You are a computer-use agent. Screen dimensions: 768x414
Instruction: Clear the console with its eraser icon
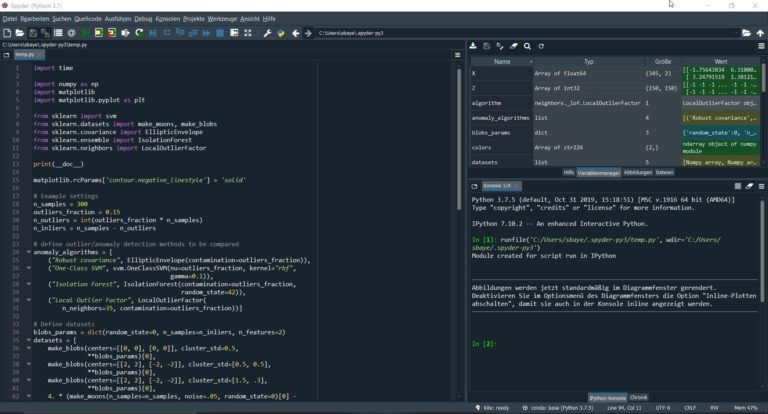click(x=749, y=186)
